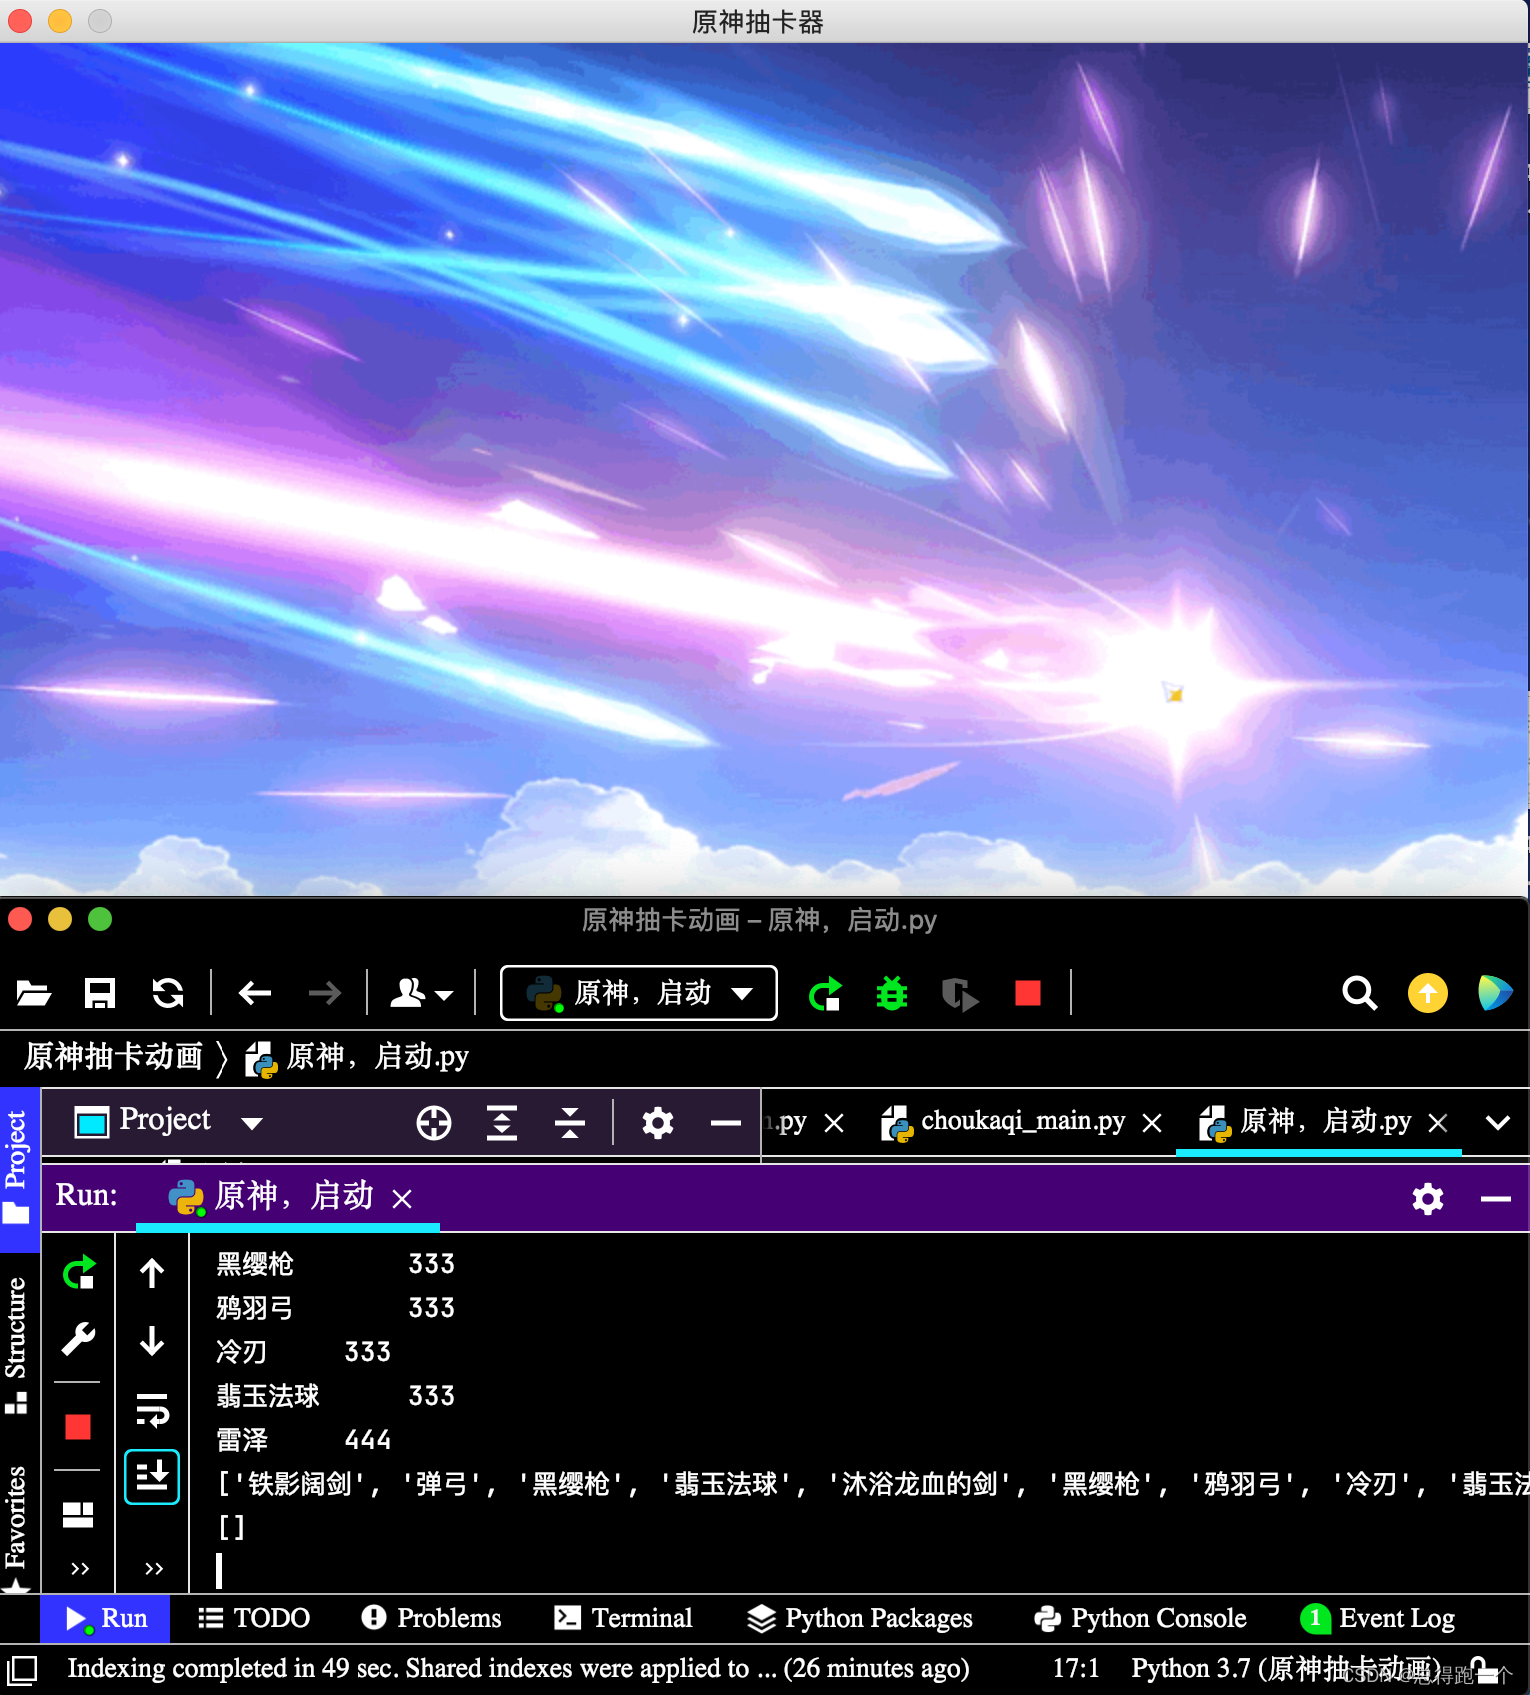Expand the Project view dropdown
This screenshot has height=1695, width=1530.
click(252, 1123)
